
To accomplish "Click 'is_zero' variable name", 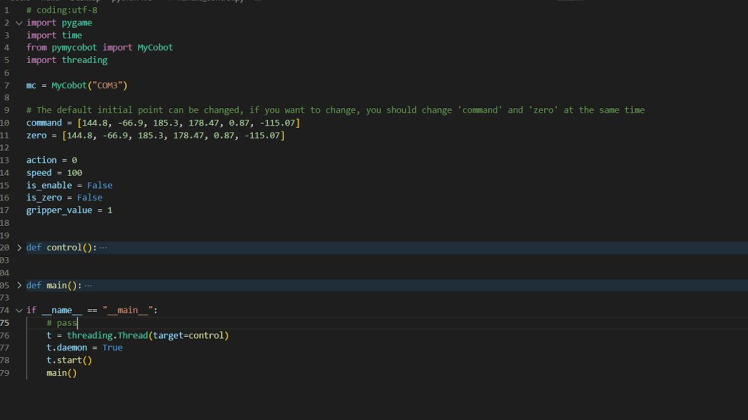I will tap(44, 198).
